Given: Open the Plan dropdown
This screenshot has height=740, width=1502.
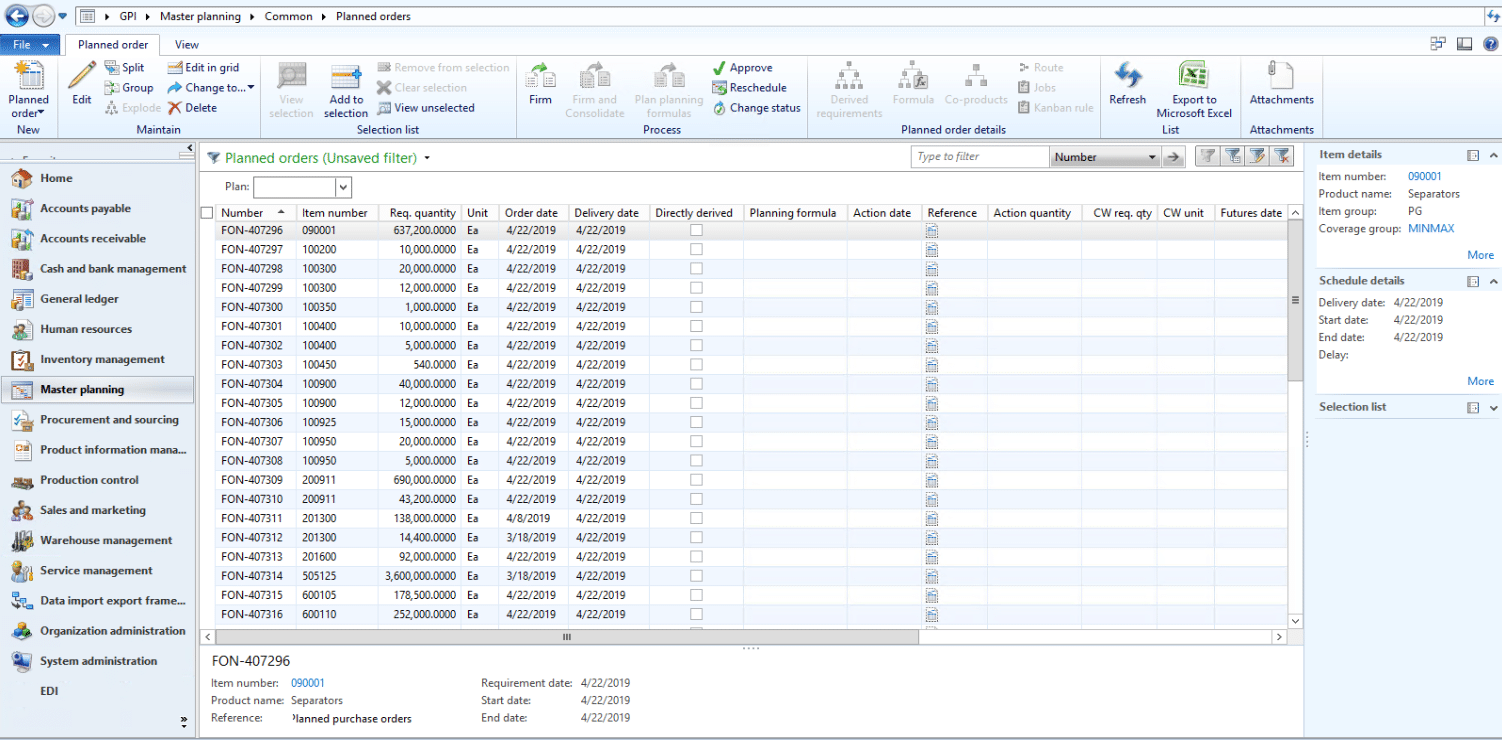Looking at the screenshot, I should (341, 187).
